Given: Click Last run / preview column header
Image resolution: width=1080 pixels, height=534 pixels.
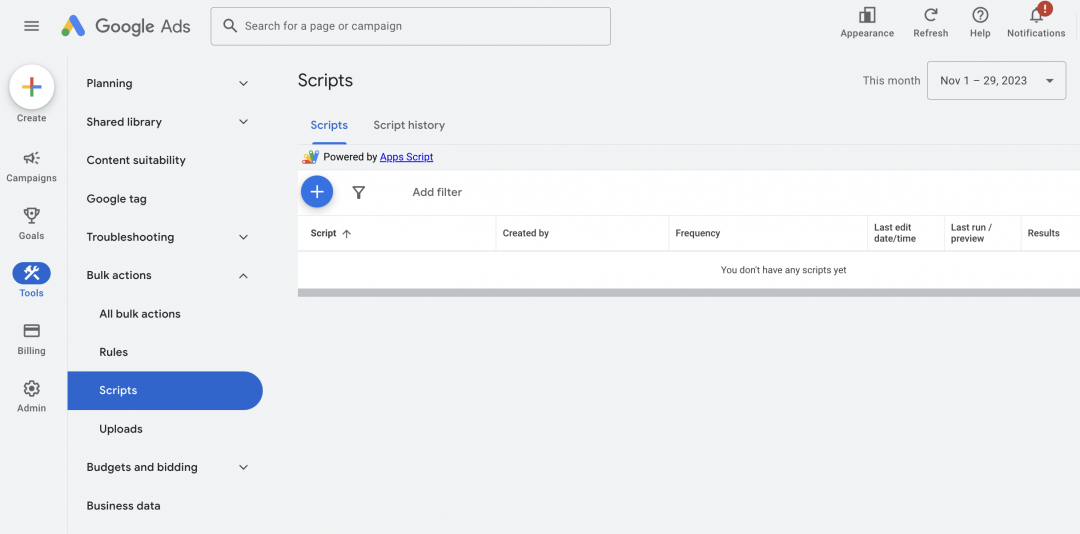Looking at the screenshot, I should pos(971,233).
